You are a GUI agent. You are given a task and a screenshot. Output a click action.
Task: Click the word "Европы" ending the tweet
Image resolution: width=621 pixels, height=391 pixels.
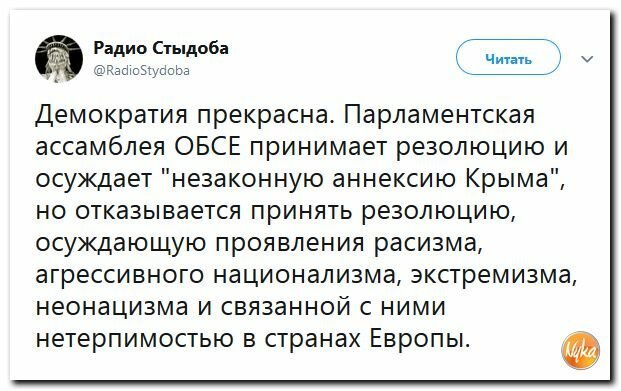419,339
